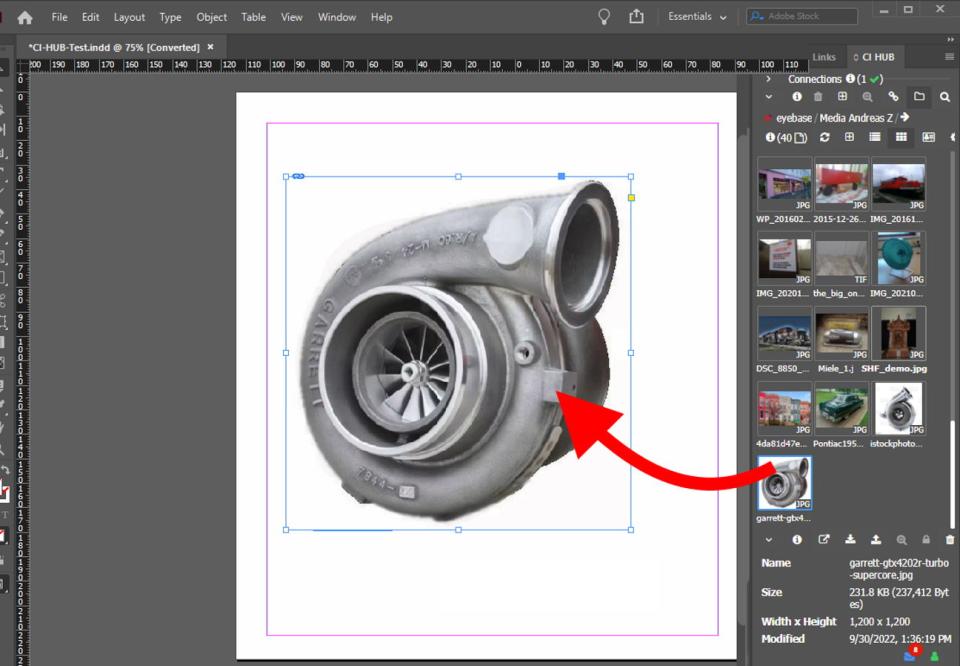The image size is (960, 666).
Task: Click the search magnifier in the Connections toolbar
Action: pos(944,96)
